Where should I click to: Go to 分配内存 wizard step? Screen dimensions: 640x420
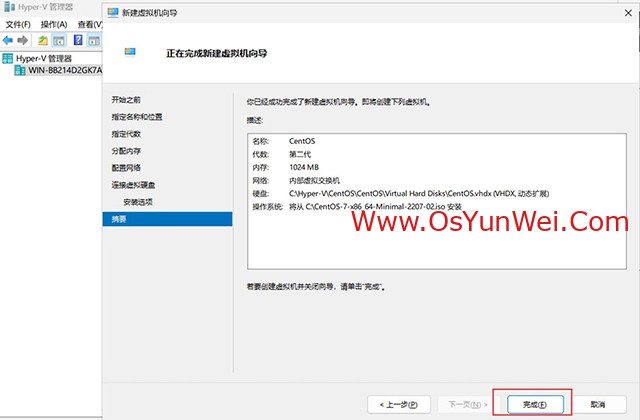tap(126, 151)
